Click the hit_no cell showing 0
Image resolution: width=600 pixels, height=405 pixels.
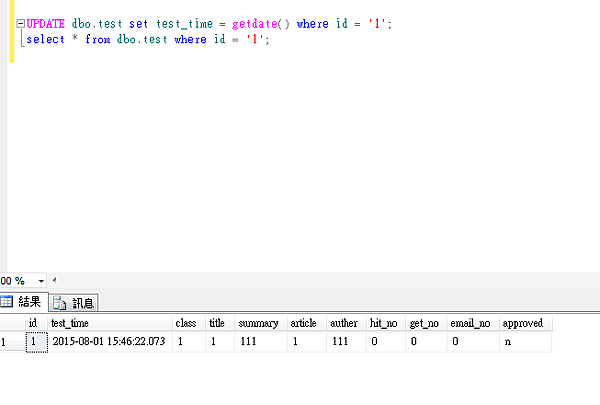386,341
